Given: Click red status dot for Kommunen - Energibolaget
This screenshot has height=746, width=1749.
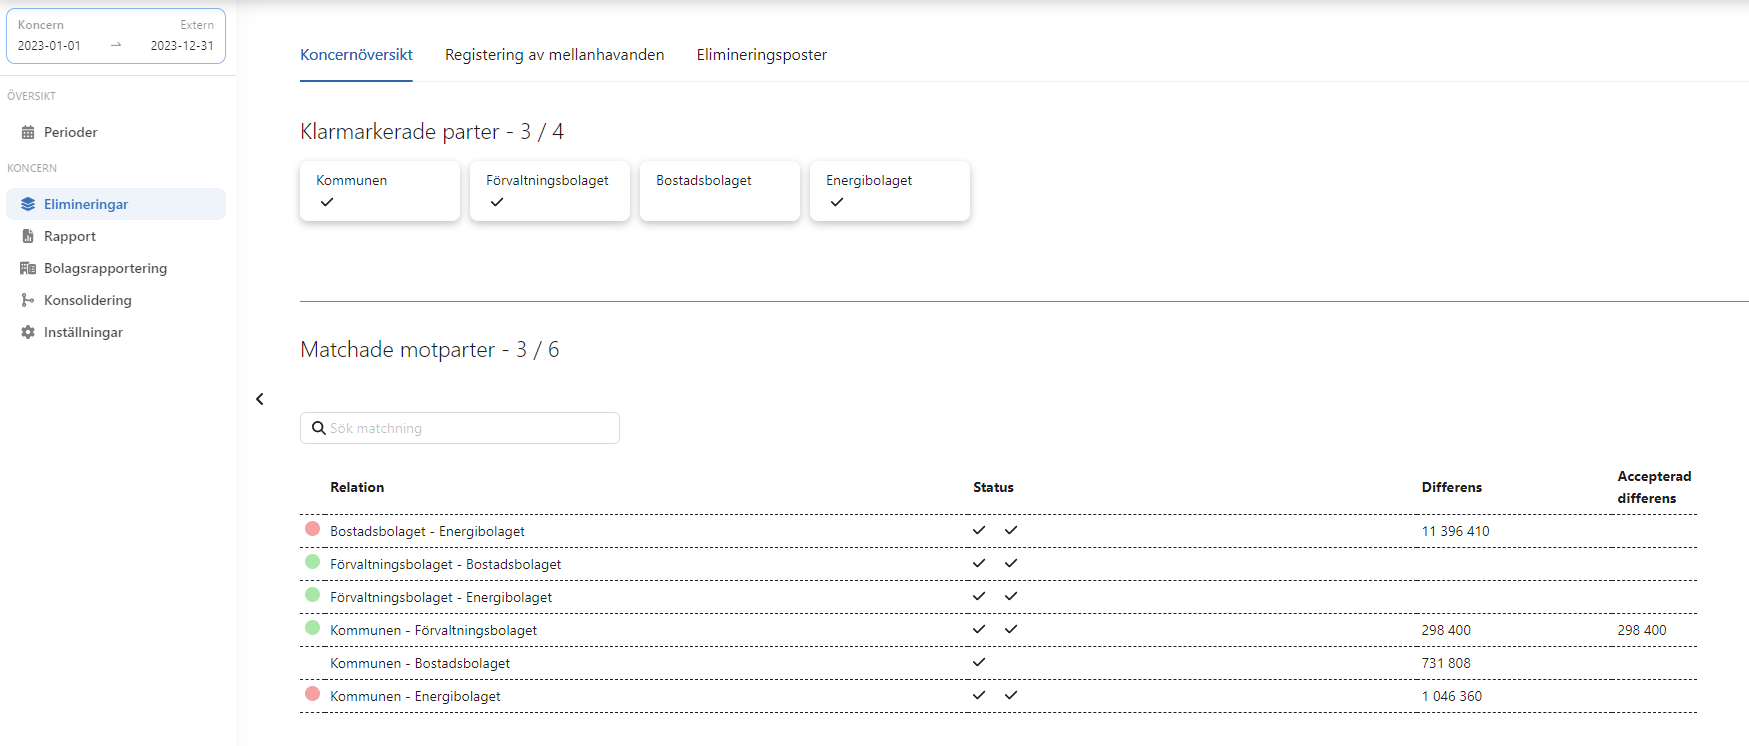Looking at the screenshot, I should (x=312, y=694).
